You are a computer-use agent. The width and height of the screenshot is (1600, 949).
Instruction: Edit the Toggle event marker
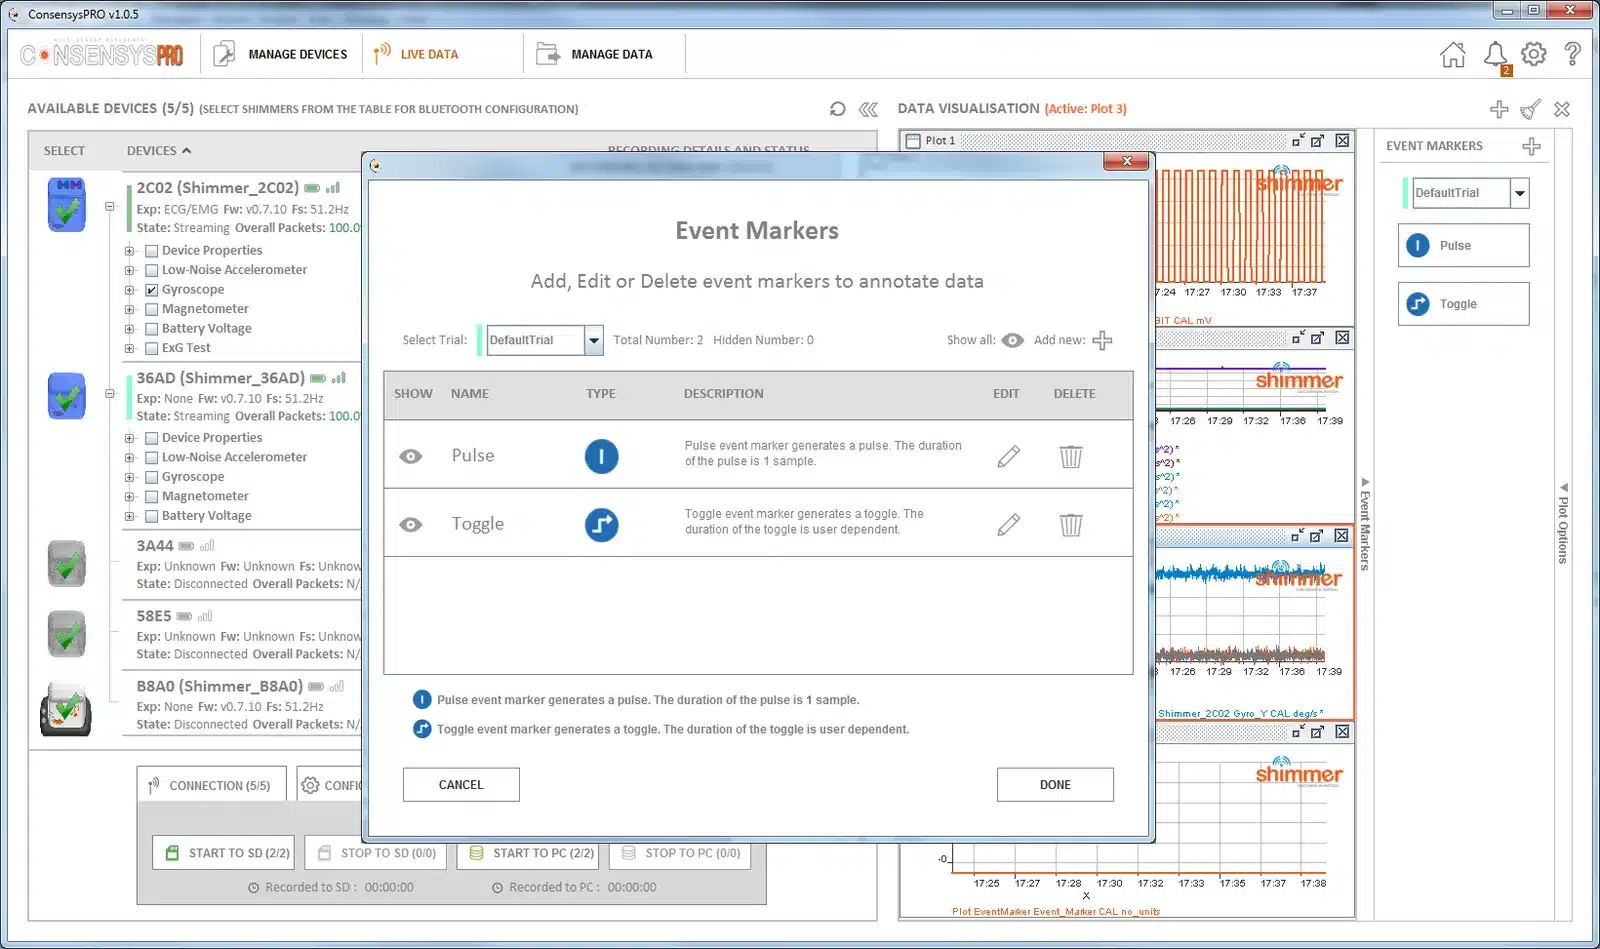[1009, 524]
